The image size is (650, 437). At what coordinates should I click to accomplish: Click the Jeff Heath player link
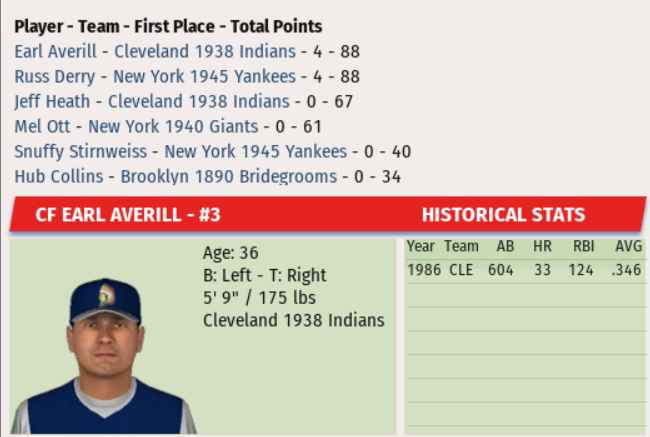[52, 101]
